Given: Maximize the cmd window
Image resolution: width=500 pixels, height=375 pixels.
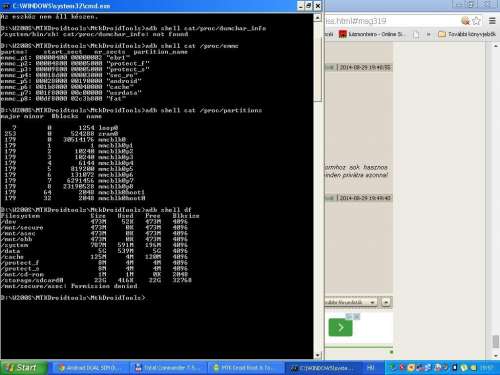Looking at the screenshot, I should pos(309,6).
